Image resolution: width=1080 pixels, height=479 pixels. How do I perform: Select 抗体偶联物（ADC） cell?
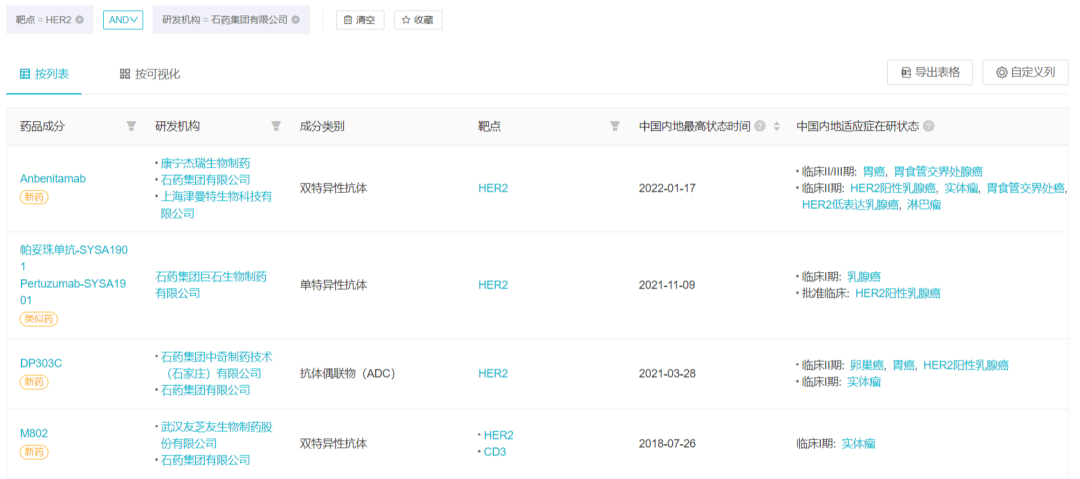[347, 373]
